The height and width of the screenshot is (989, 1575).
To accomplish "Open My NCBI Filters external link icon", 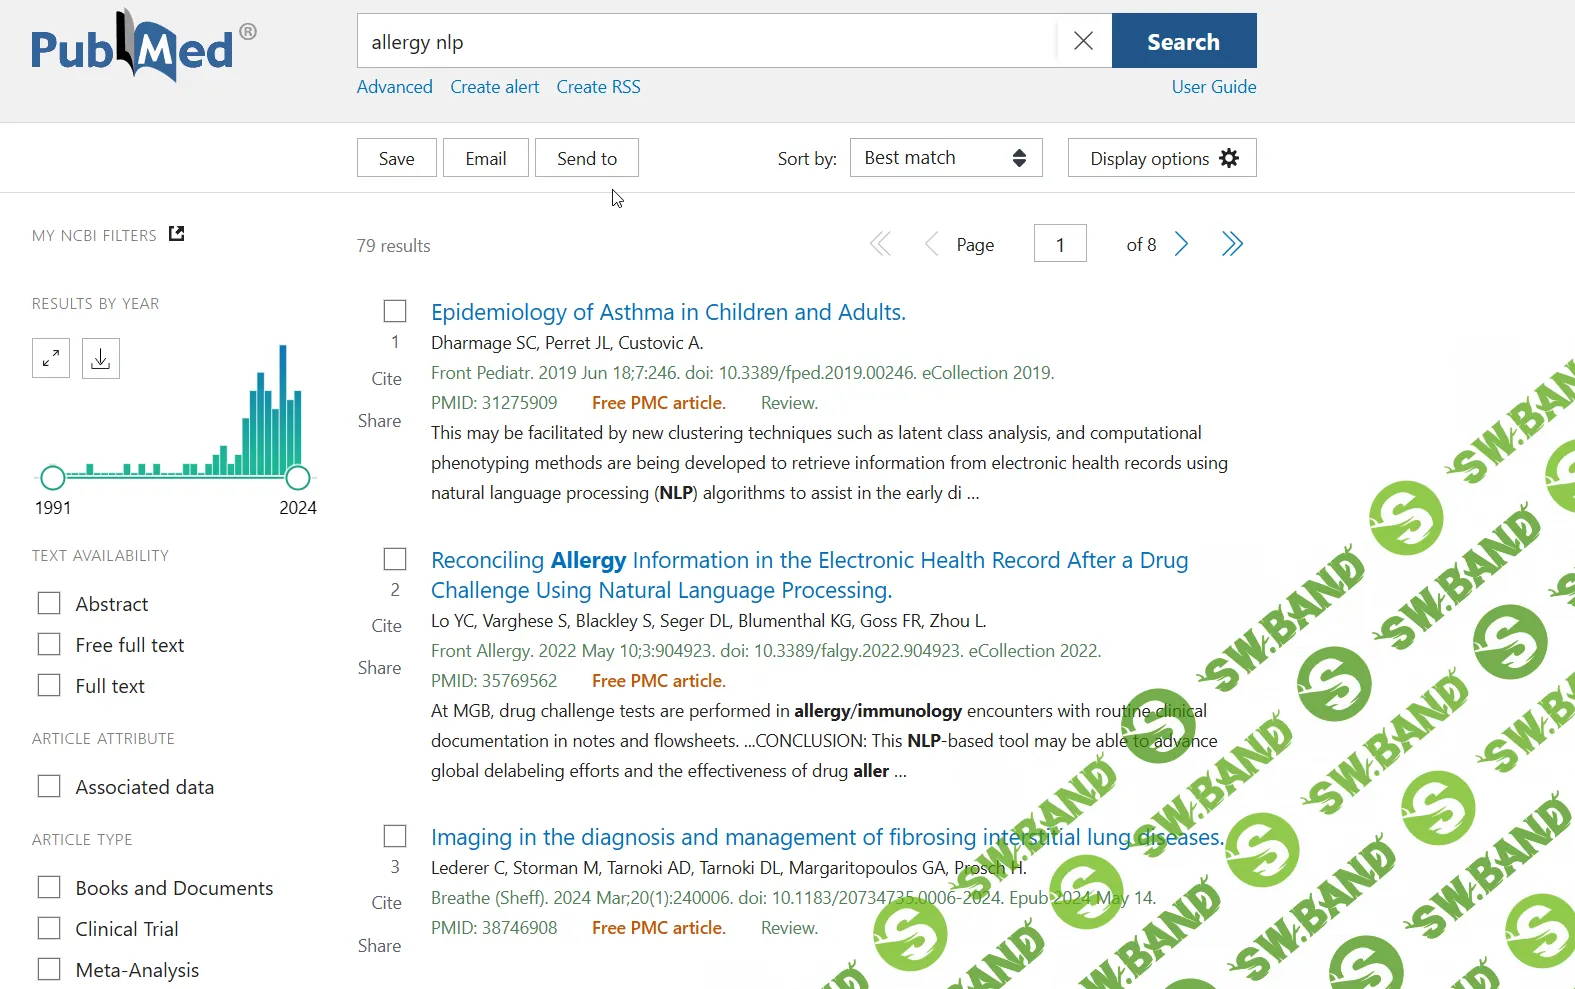I will point(177,234).
